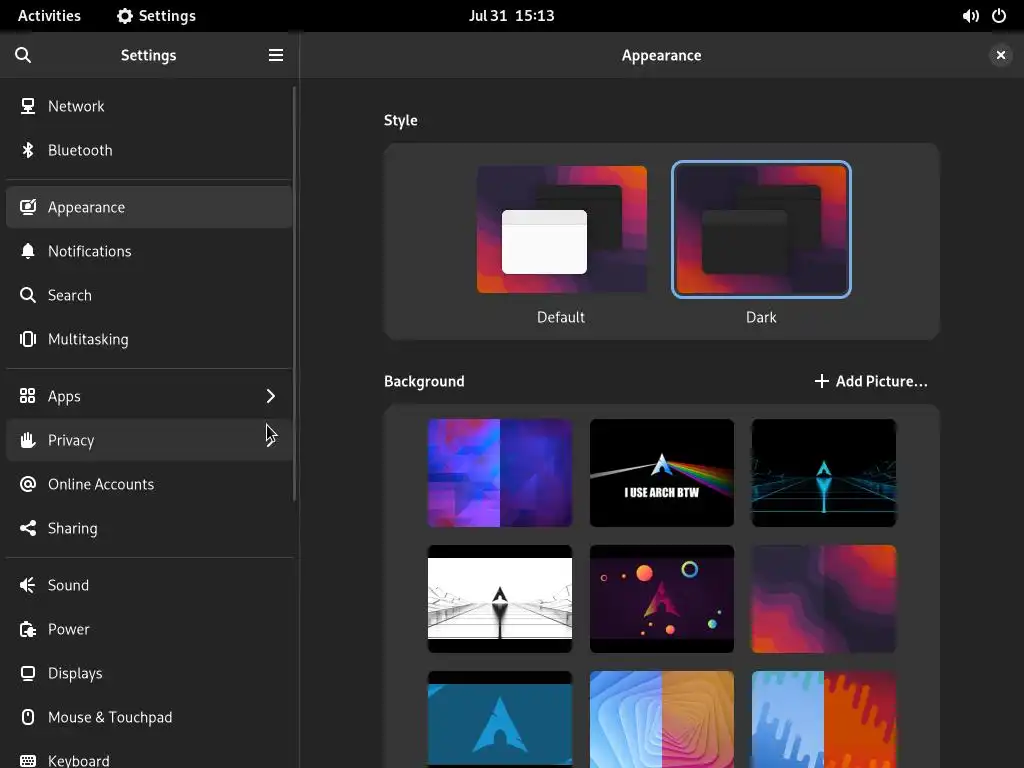The height and width of the screenshot is (768, 1024).
Task: Open the hamburger menu in Settings header
Action: tap(276, 56)
